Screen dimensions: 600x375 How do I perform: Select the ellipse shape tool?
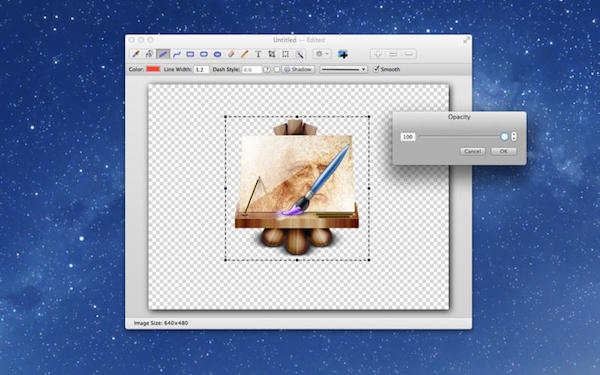[x=217, y=54]
